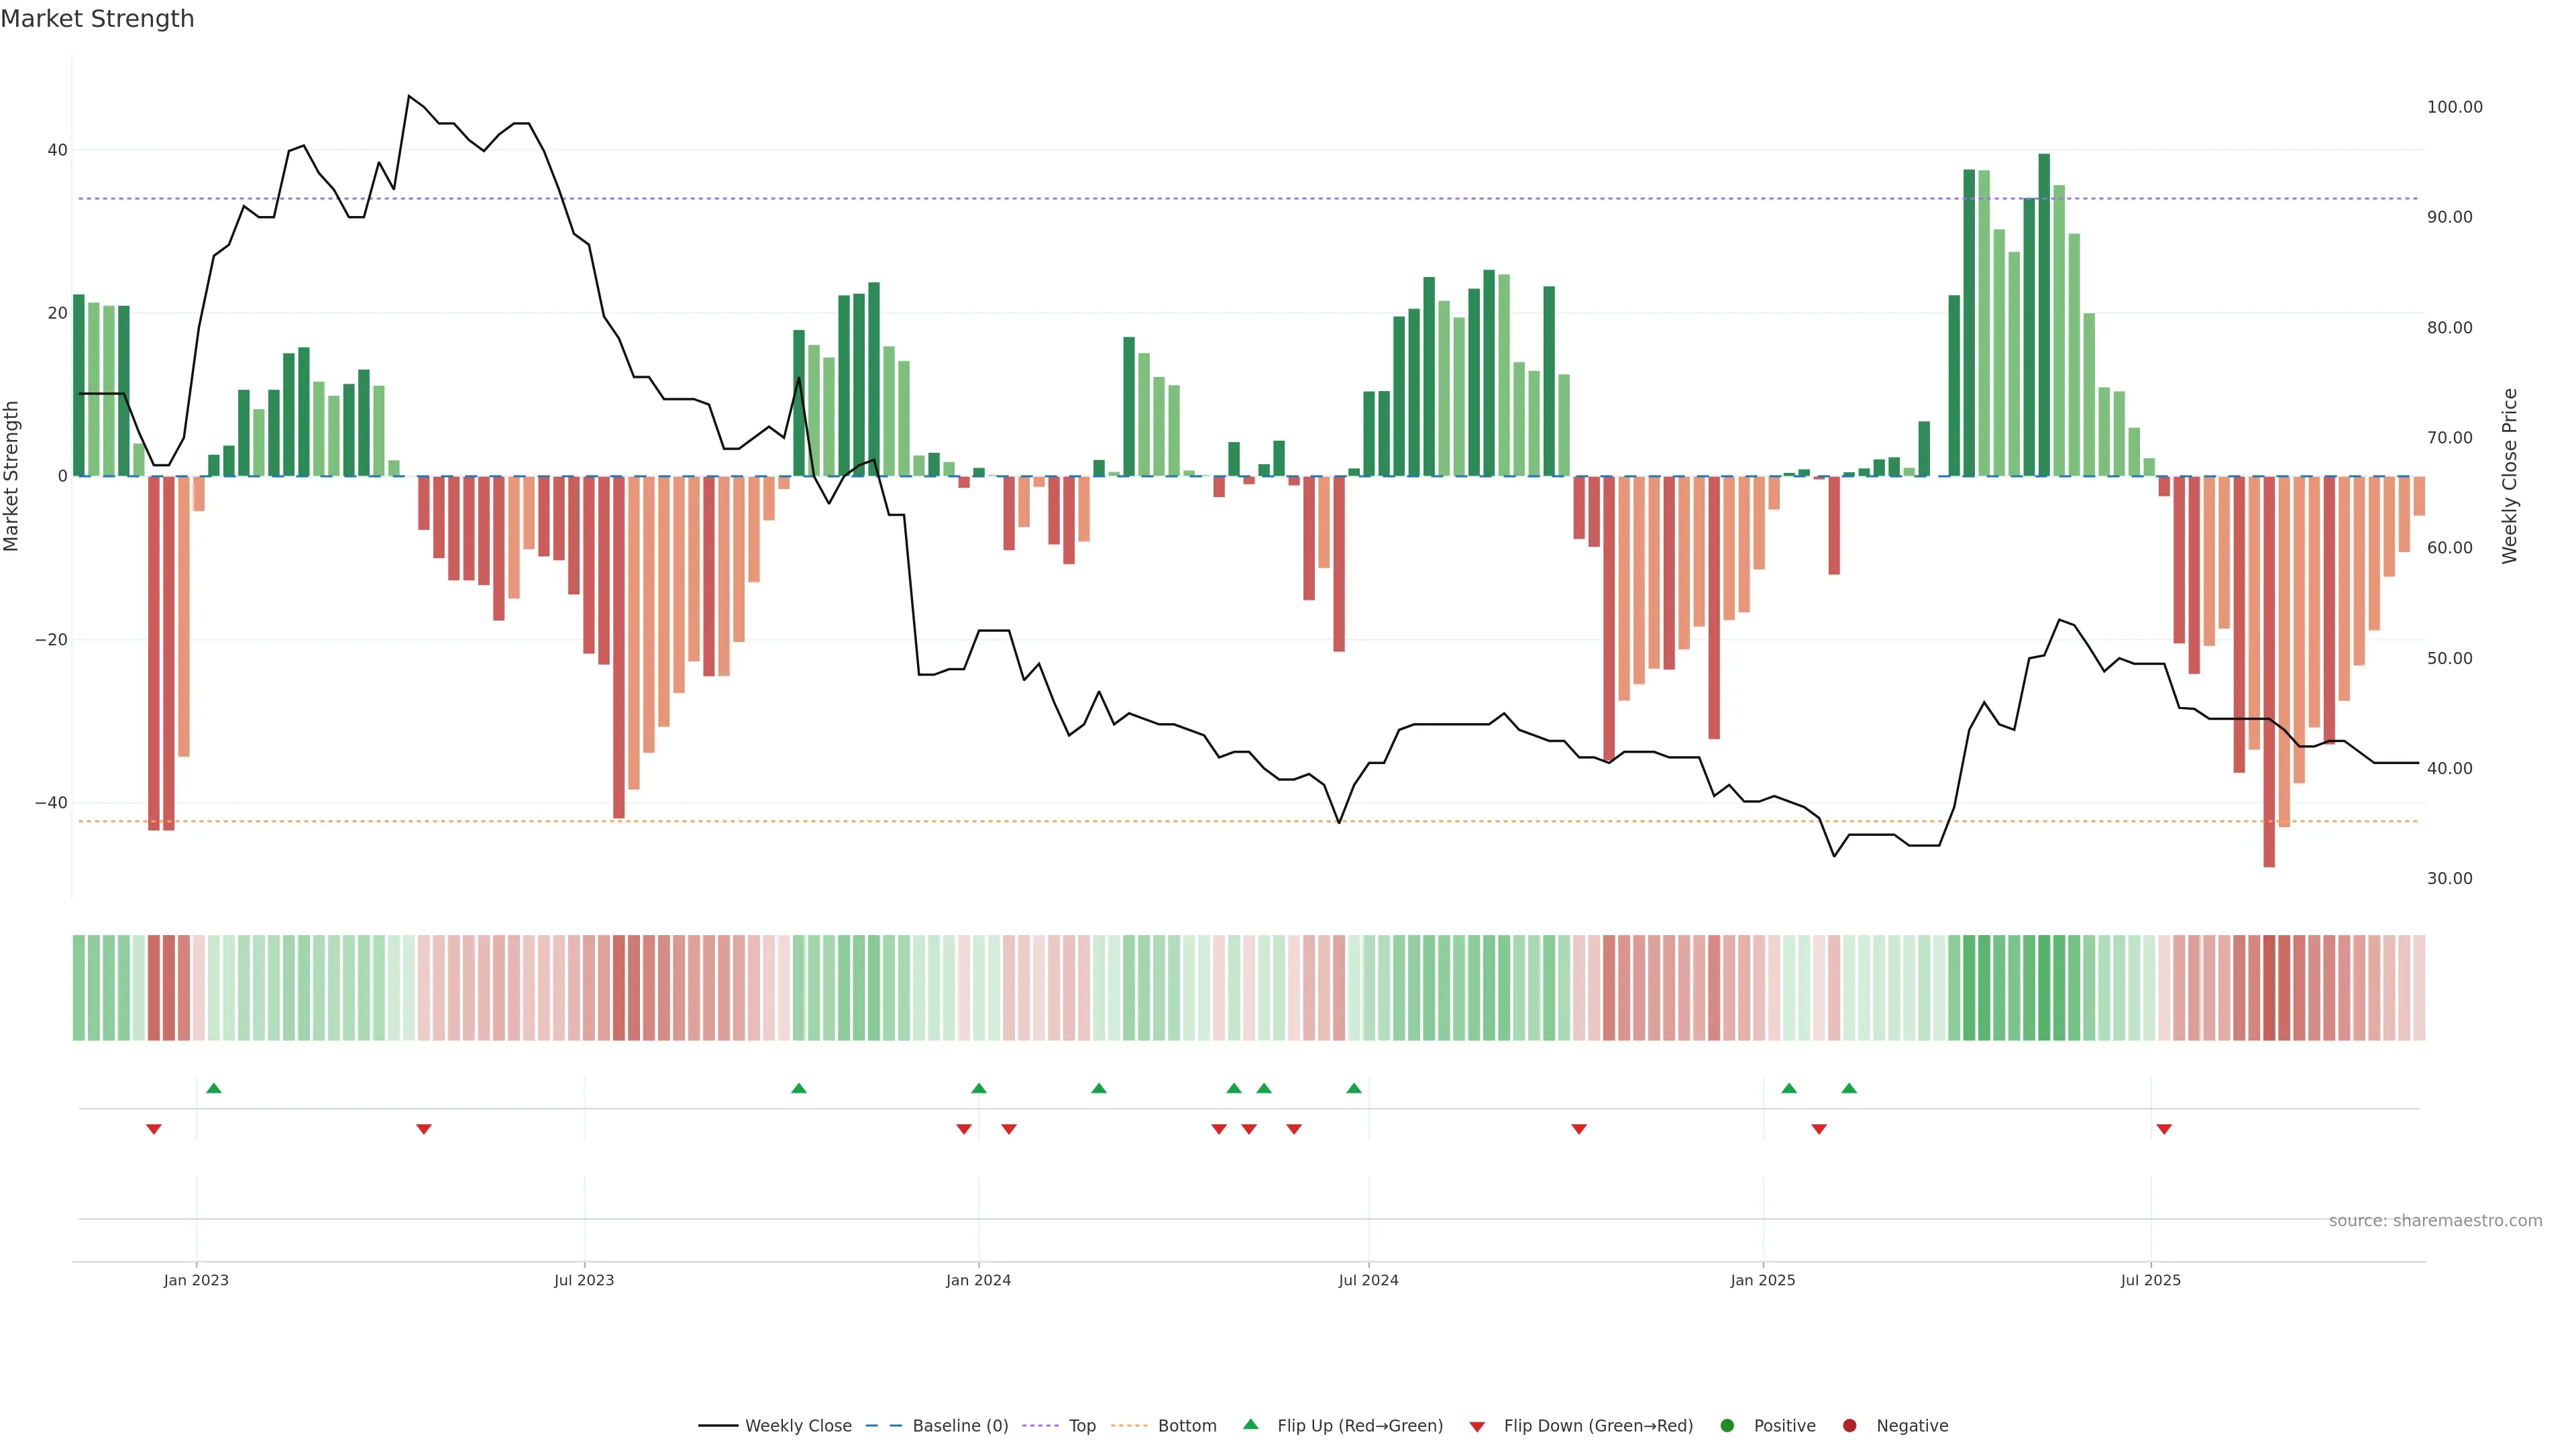The image size is (2576, 1449).
Task: Click the last green flip-up triangle in 2025
Action: [x=1848, y=1088]
